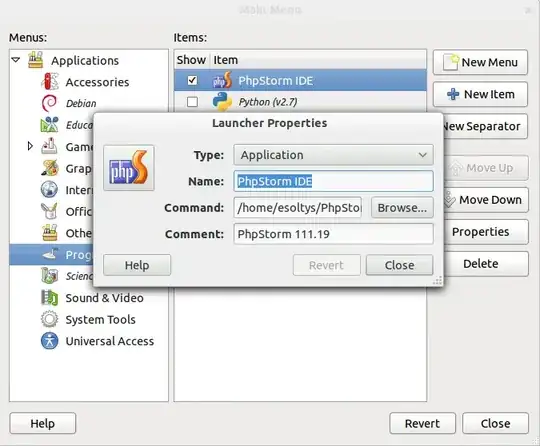Open the Type dropdown in Launcher Properties
540x446 pixels.
click(333, 155)
